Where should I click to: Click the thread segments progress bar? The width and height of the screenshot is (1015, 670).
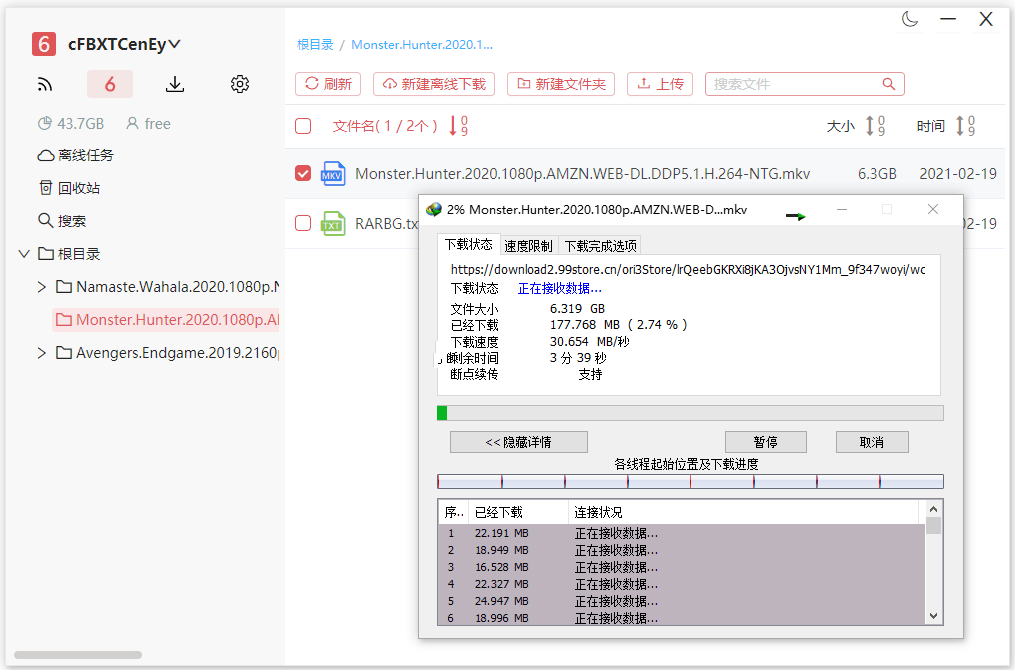690,482
